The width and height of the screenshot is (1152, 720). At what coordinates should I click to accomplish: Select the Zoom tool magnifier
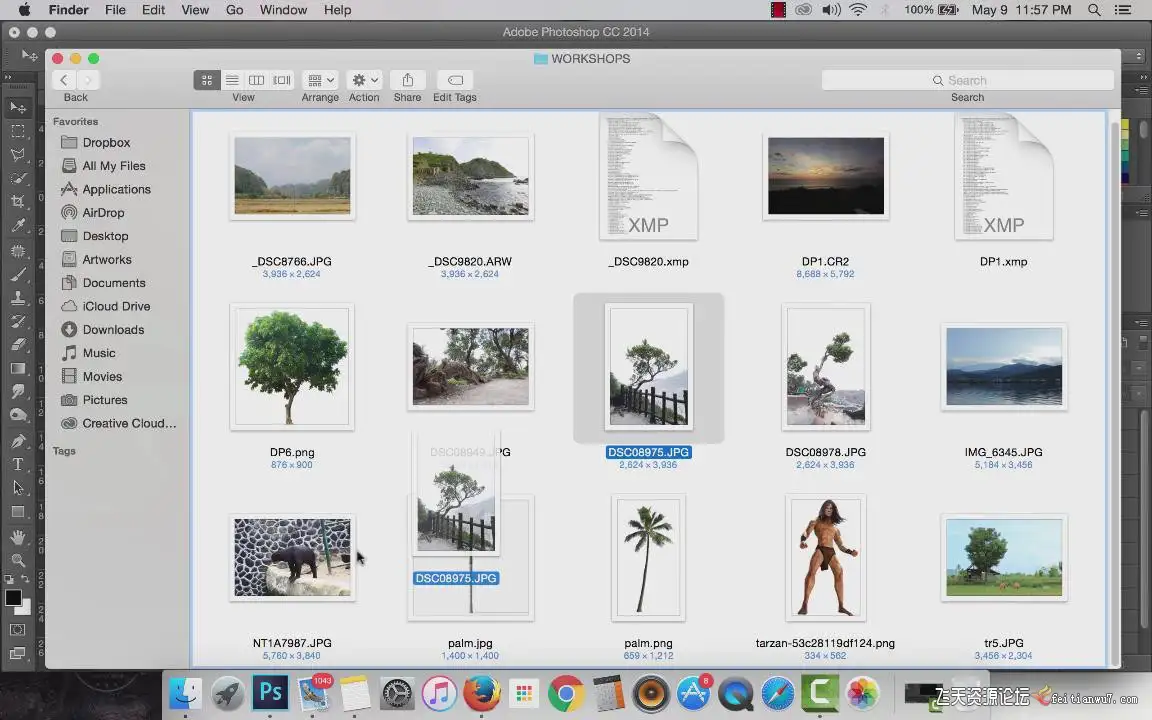tap(18, 560)
